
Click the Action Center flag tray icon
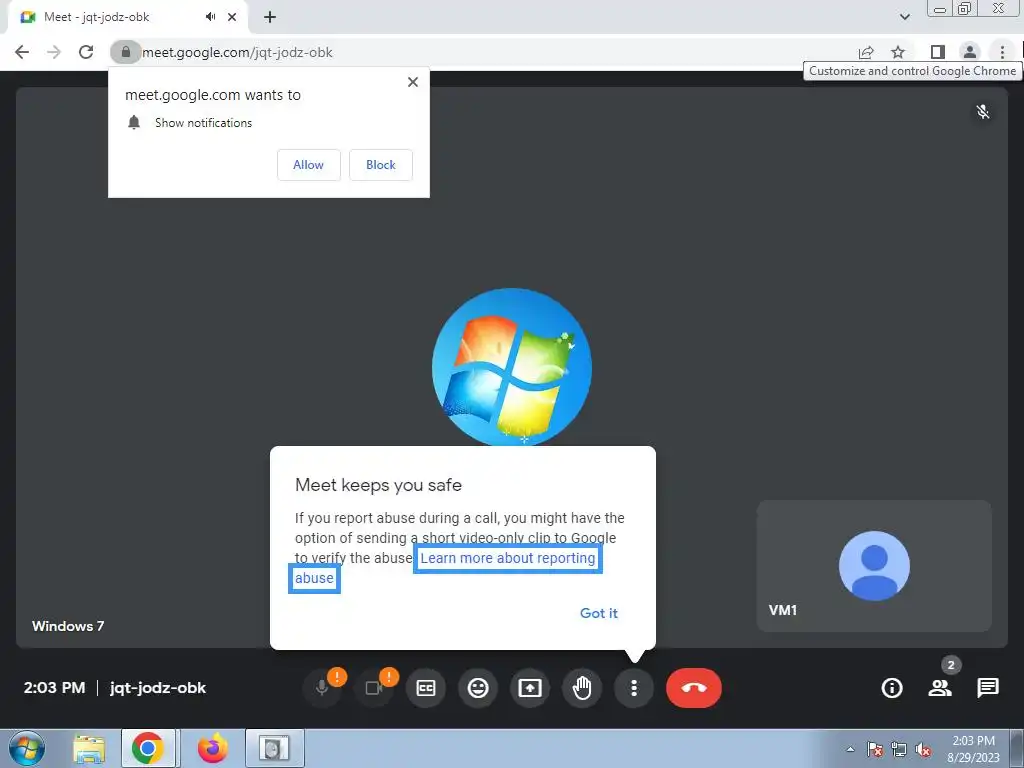pos(874,749)
